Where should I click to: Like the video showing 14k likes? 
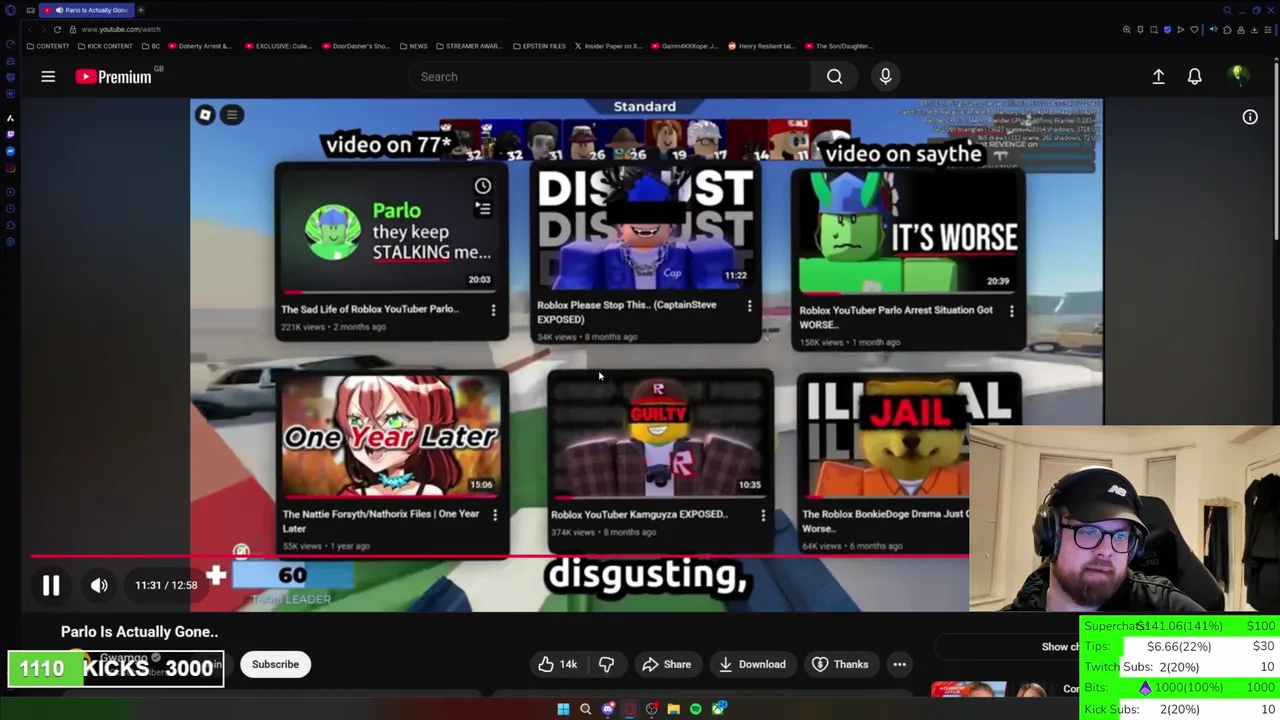point(558,664)
